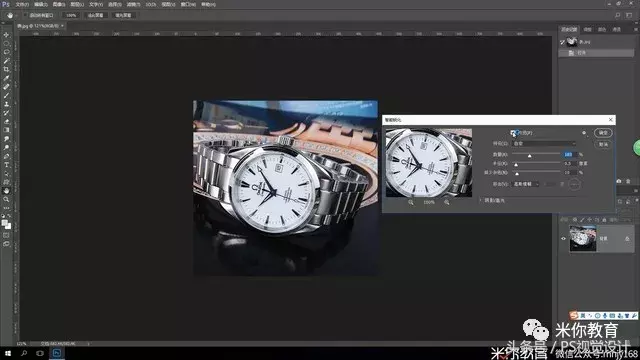Viewport: 640px width, 360px height.
Task: Click the OK button in sharpen dialog
Action: pyautogui.click(x=603, y=133)
